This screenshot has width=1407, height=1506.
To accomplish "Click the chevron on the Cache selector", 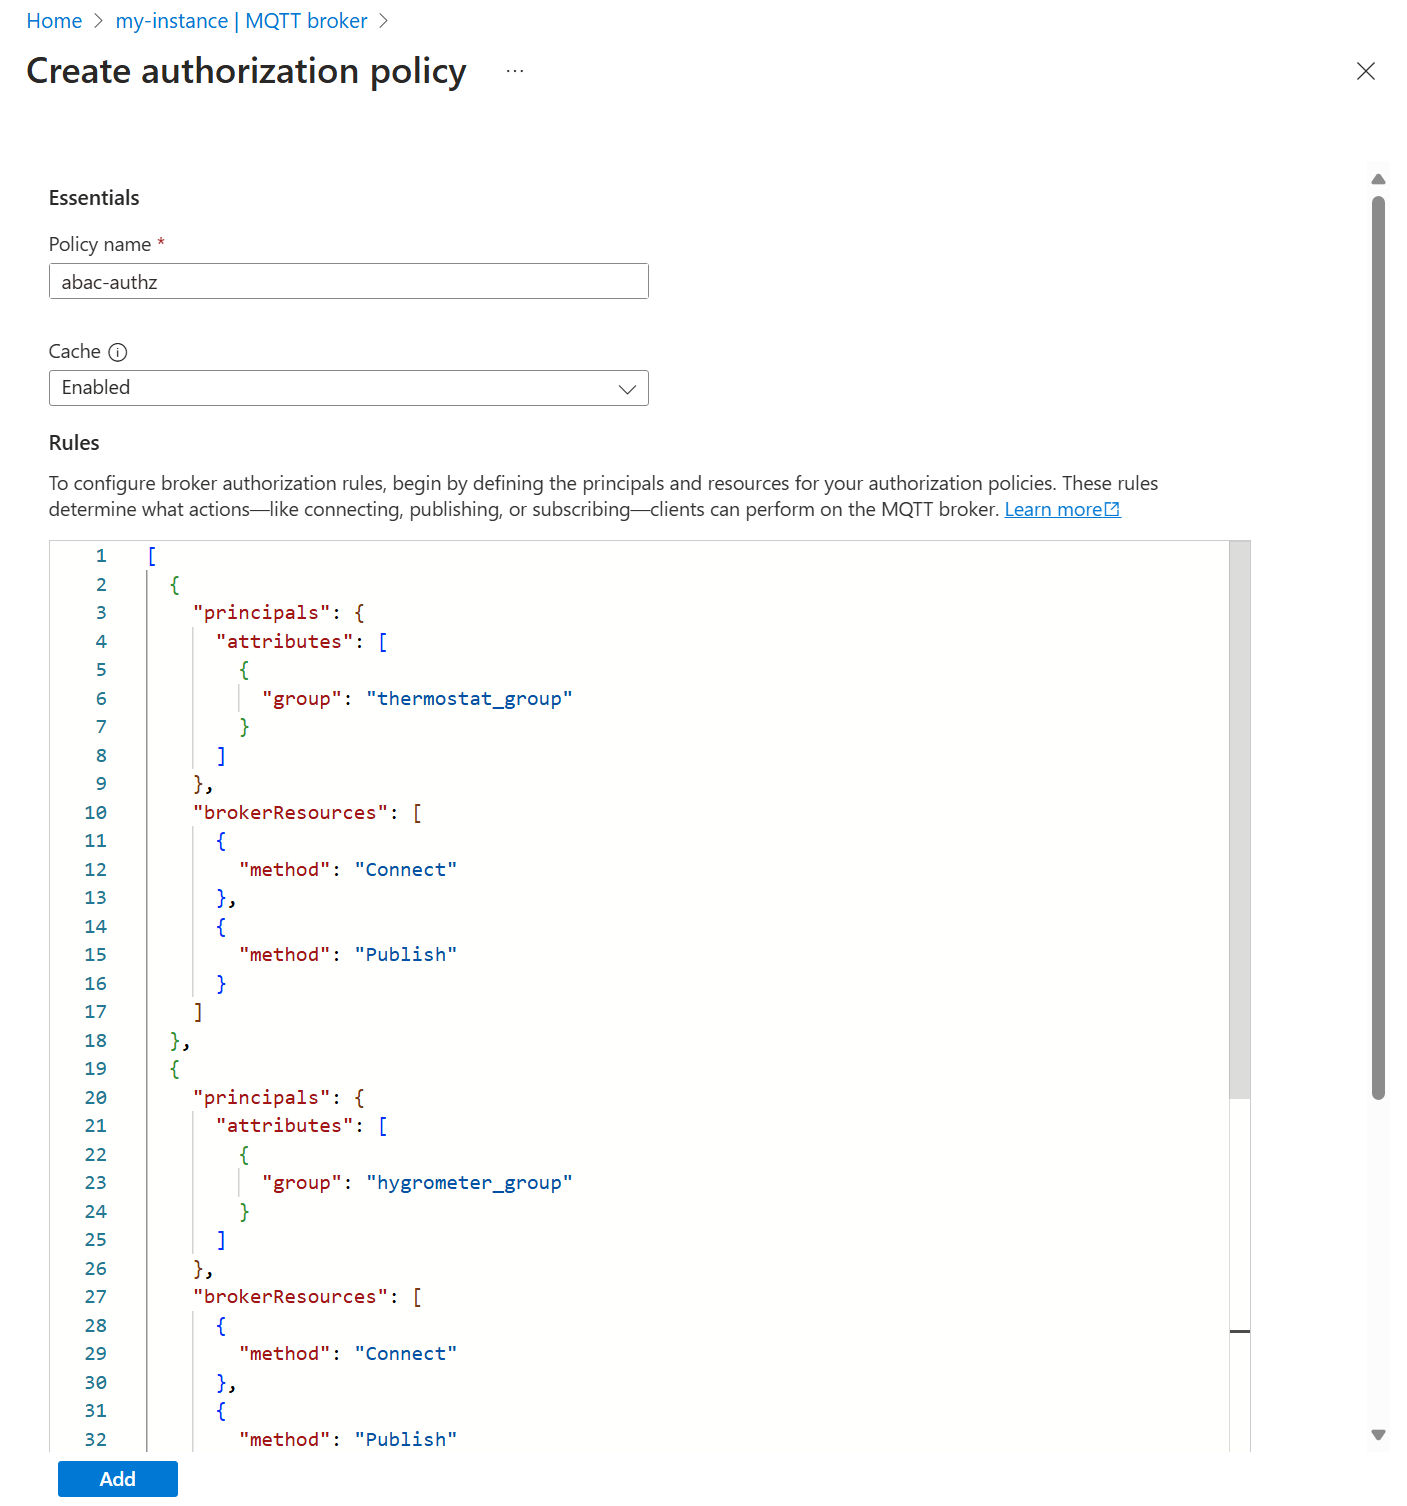I will 626,389.
